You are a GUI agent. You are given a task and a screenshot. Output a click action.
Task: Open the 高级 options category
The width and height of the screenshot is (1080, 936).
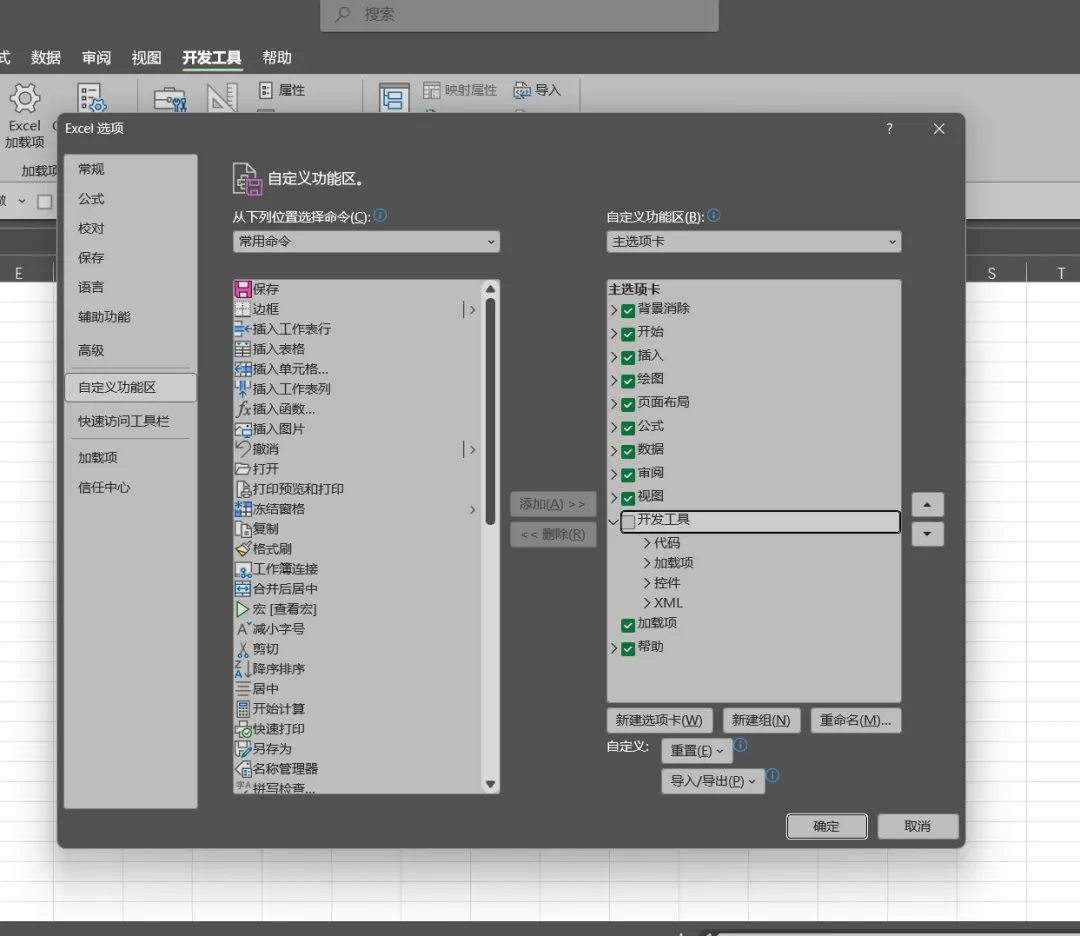click(x=130, y=351)
